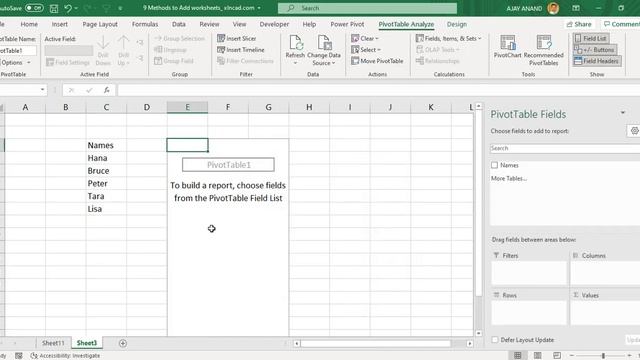Click the Save icon in title bar
640x360 pixels.
point(54,8)
